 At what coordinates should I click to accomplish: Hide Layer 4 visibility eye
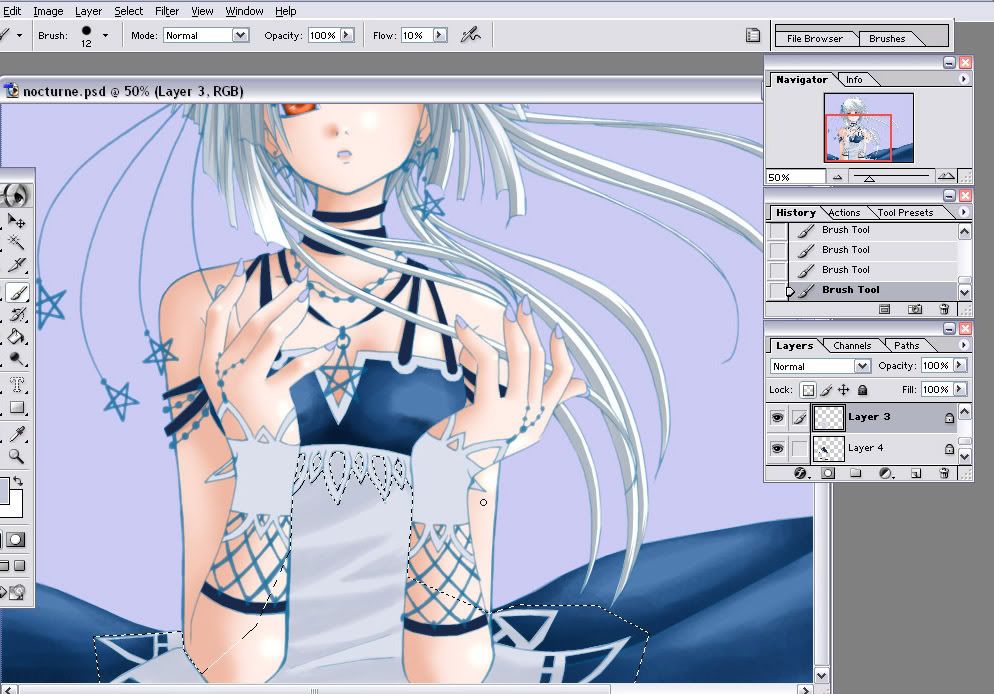pos(777,449)
